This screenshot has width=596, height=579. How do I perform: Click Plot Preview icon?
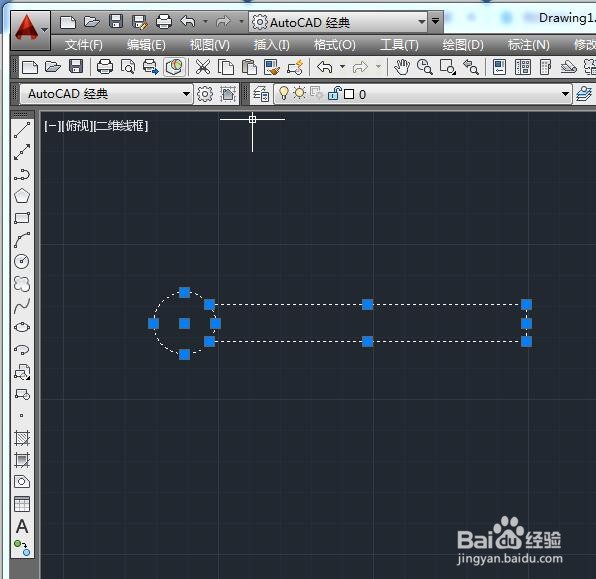pyautogui.click(x=128, y=67)
